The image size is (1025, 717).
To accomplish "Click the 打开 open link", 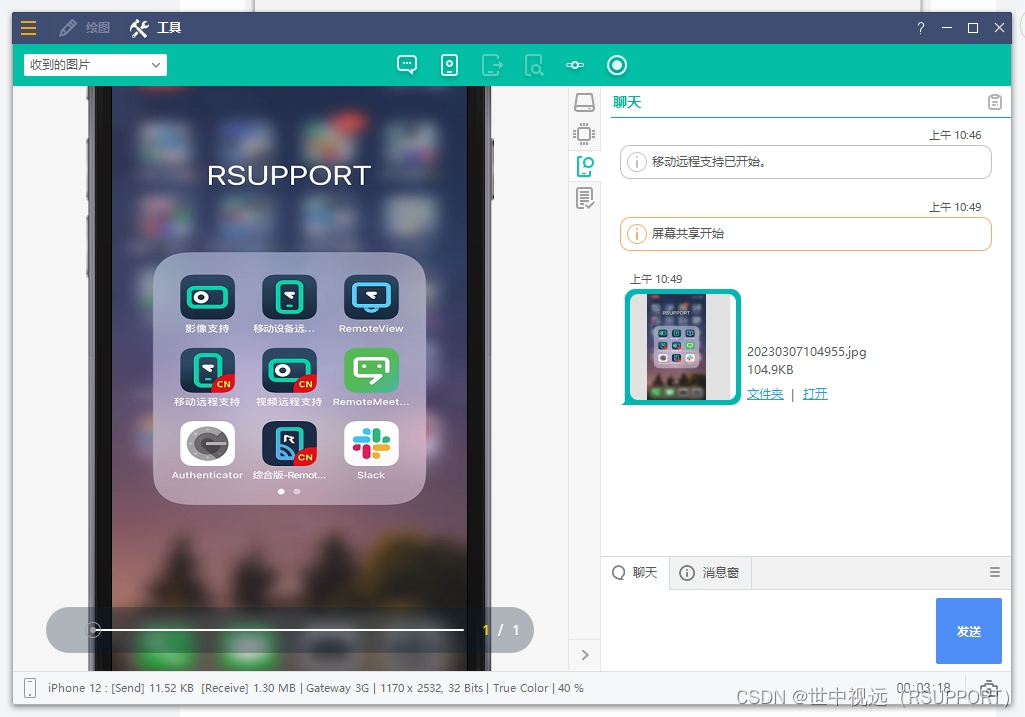I will coord(815,393).
